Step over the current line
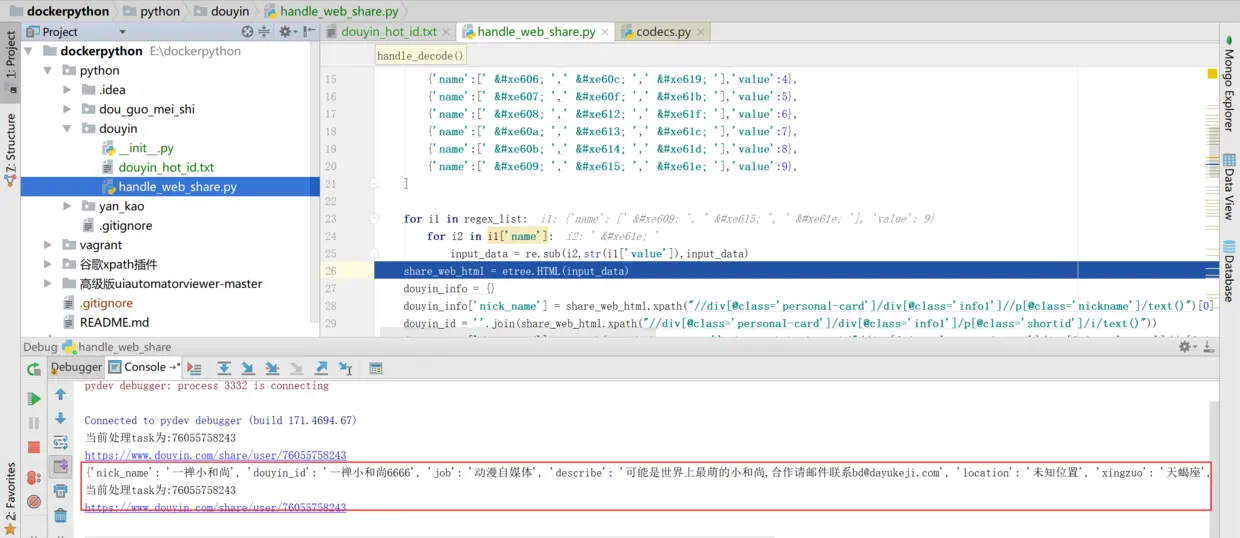Viewport: 1240px width, 538px height. pos(224,368)
